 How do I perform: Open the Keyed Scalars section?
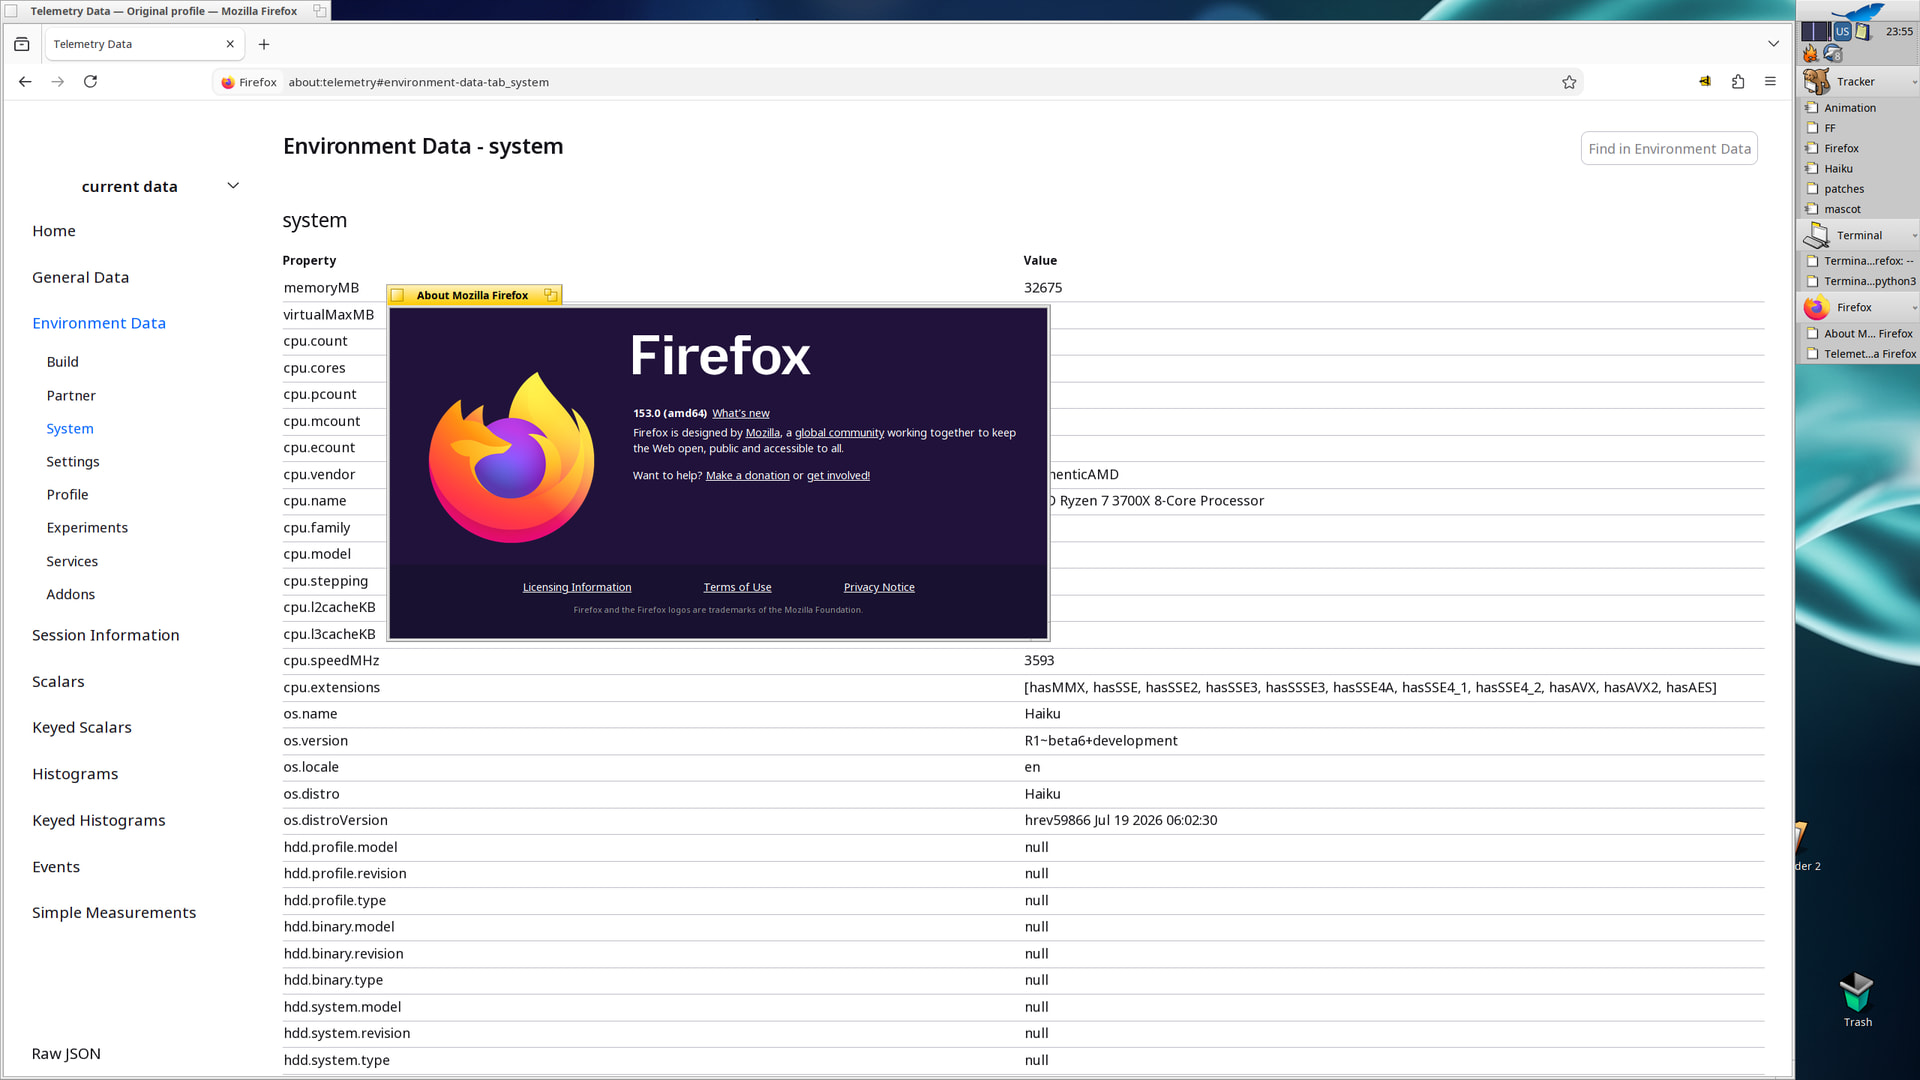click(x=82, y=728)
